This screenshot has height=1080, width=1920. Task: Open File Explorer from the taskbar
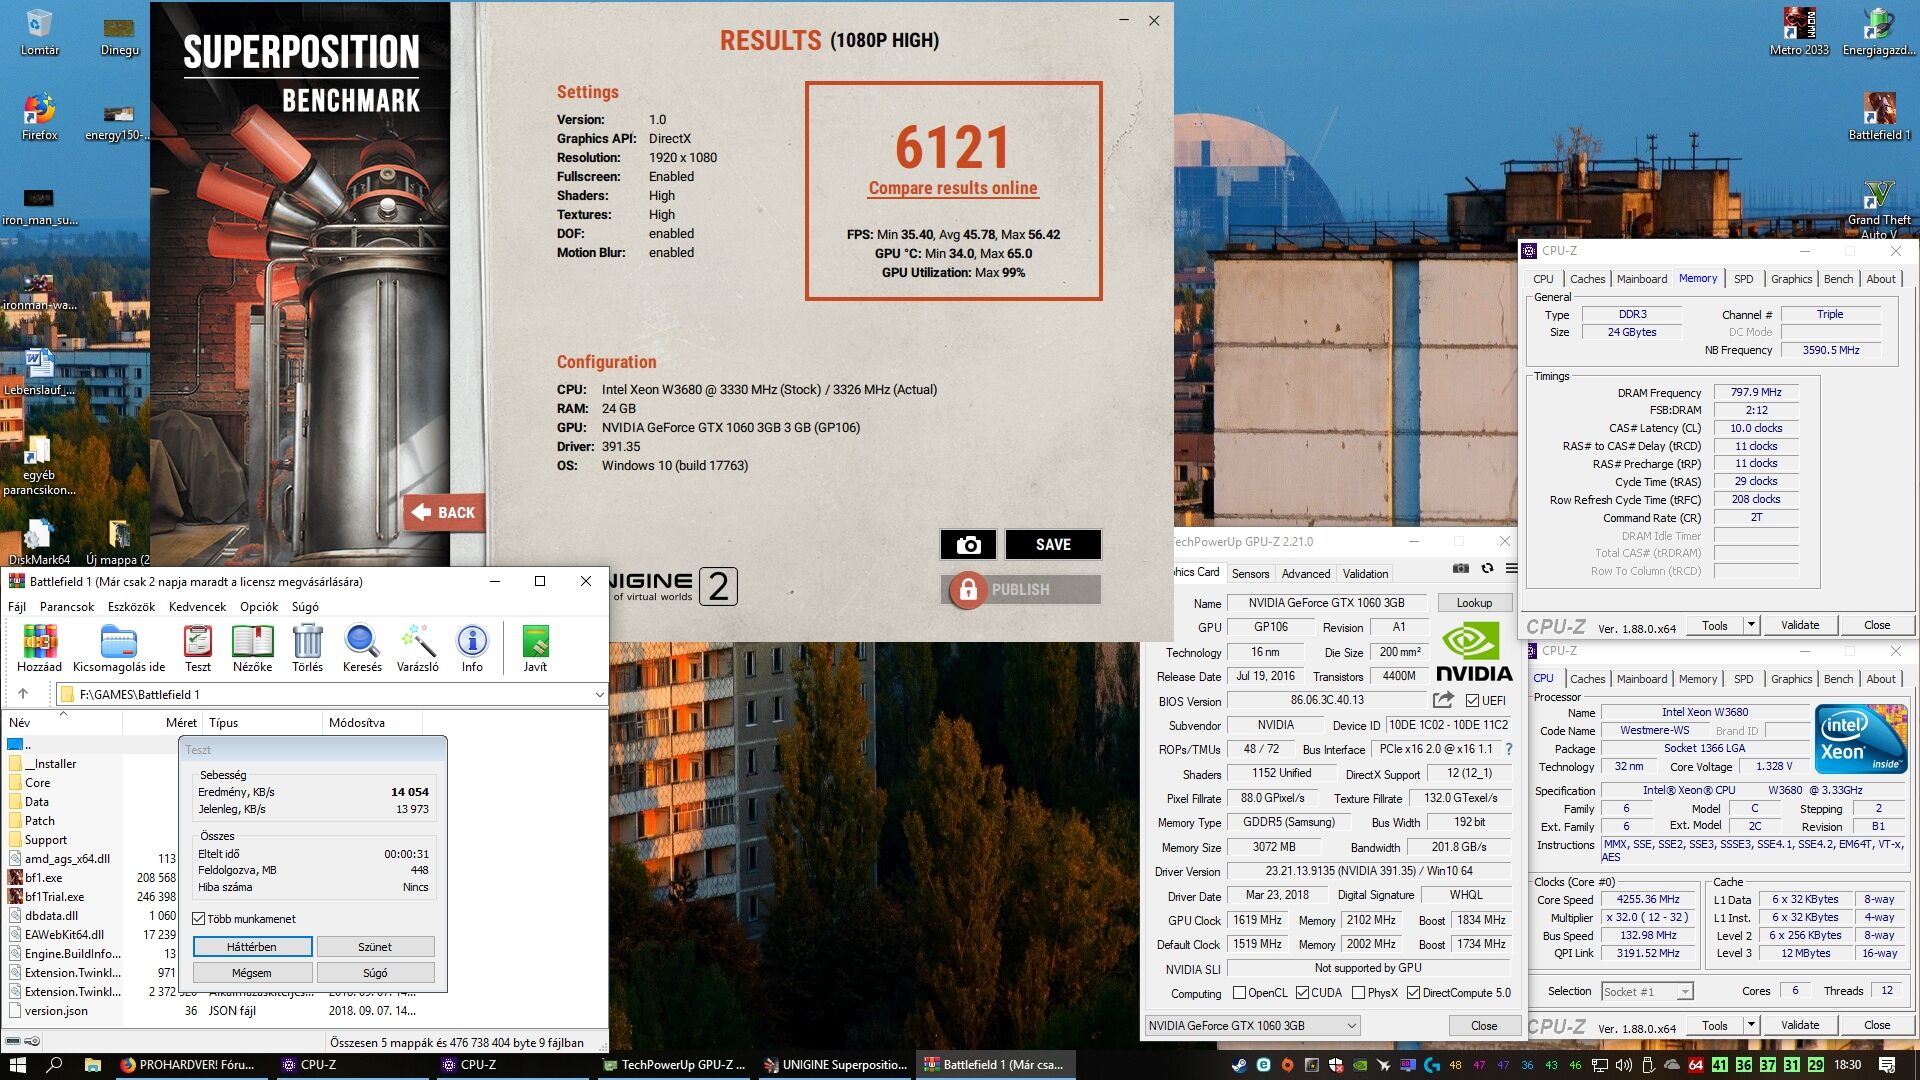92,1065
